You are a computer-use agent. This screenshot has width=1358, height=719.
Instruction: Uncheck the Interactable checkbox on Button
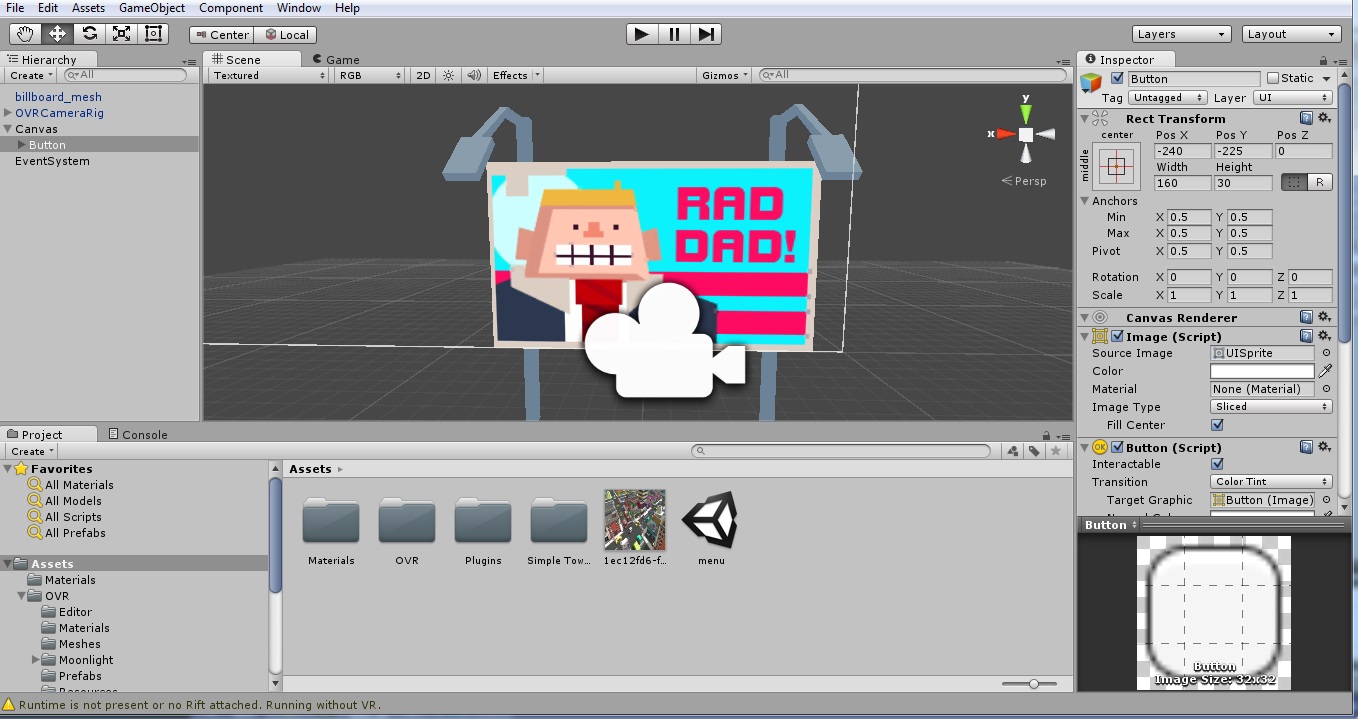click(1217, 464)
